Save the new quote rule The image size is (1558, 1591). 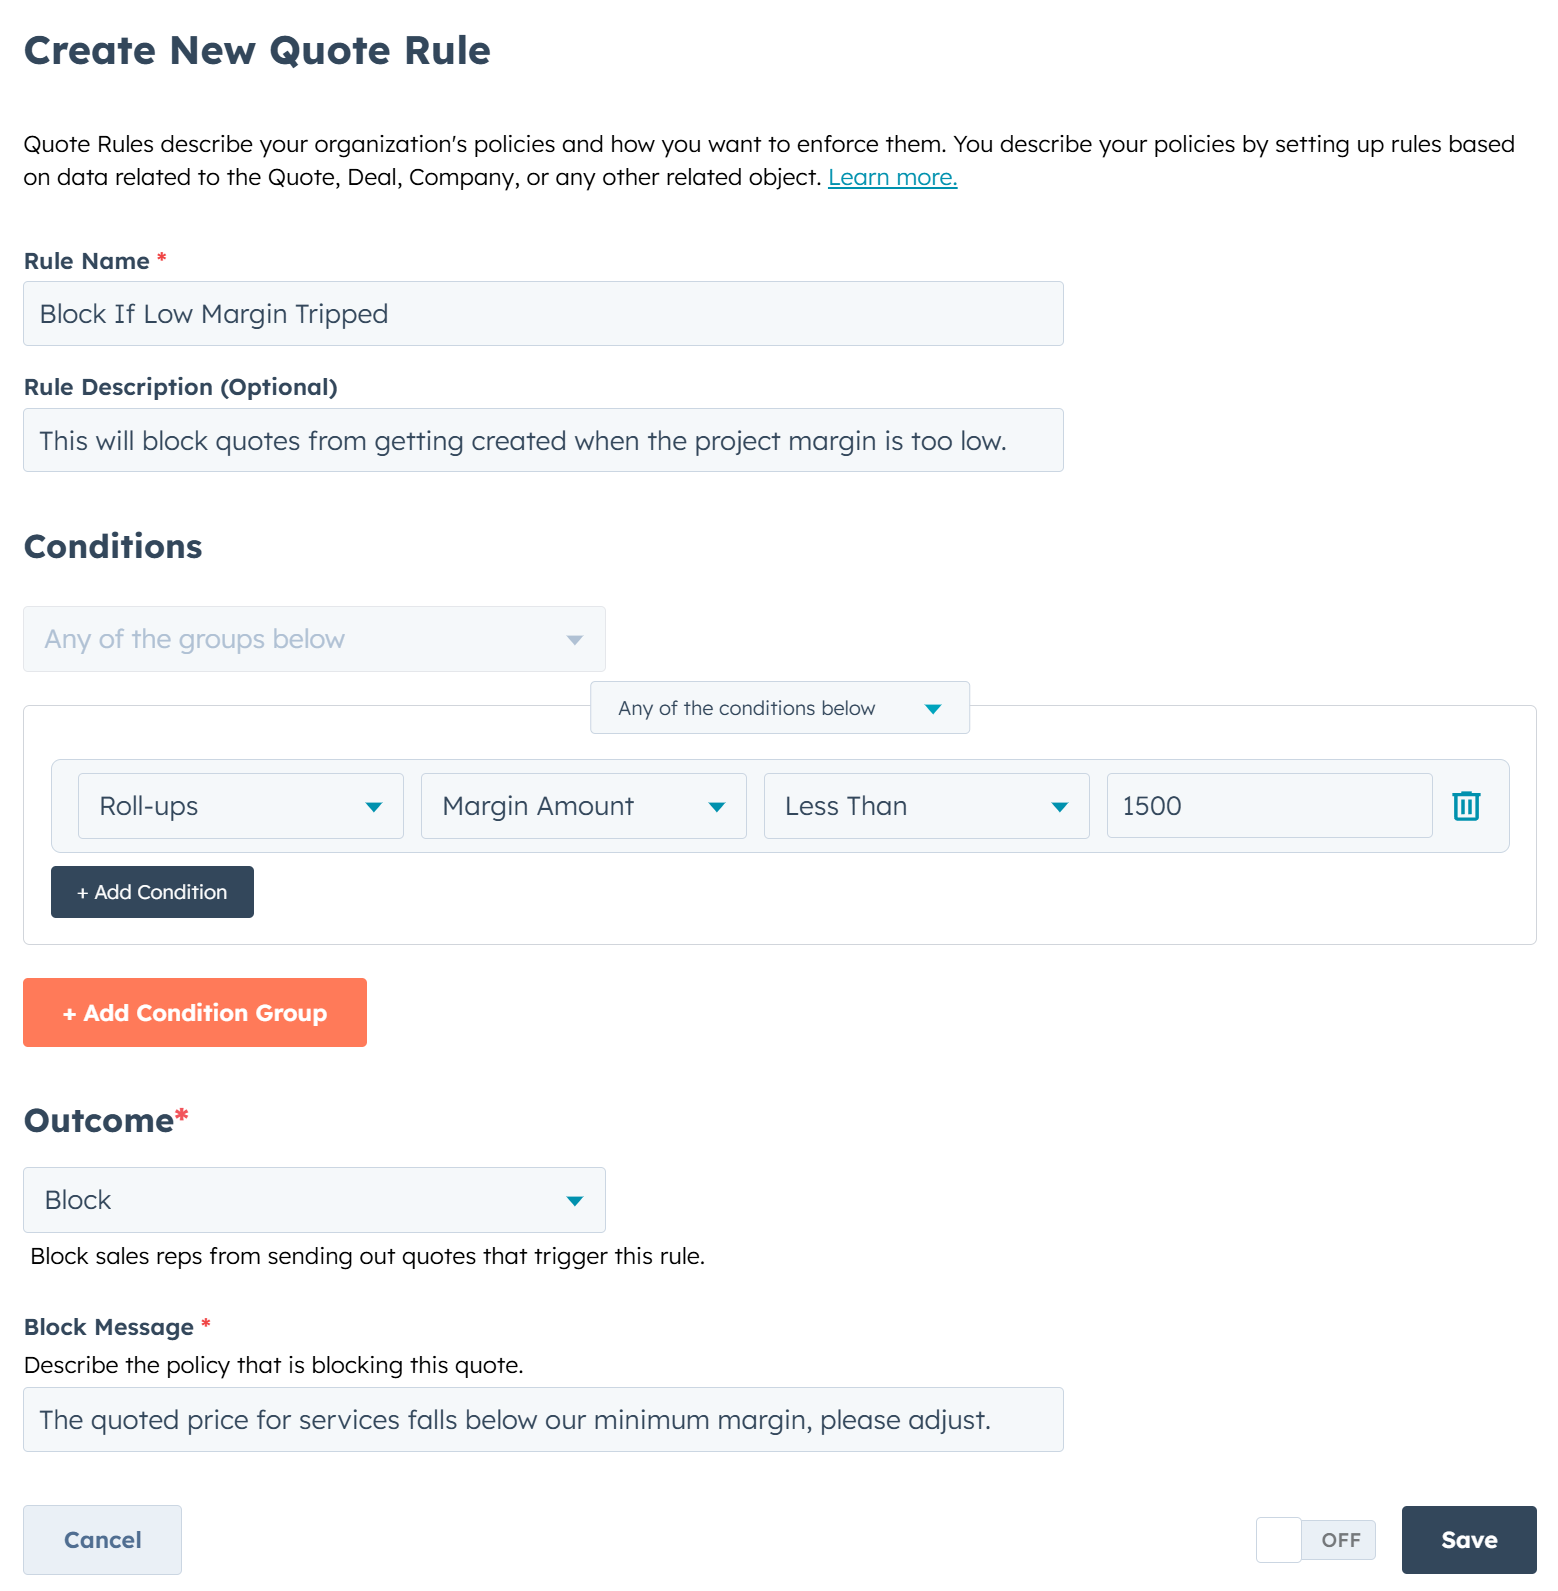coord(1468,1540)
